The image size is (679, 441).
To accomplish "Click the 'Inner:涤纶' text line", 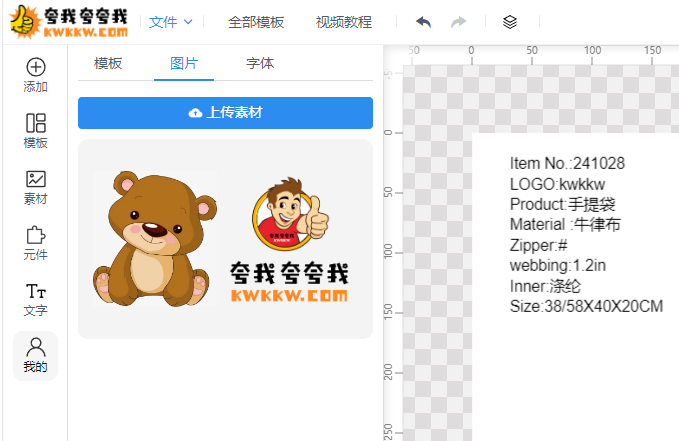I will [545, 286].
